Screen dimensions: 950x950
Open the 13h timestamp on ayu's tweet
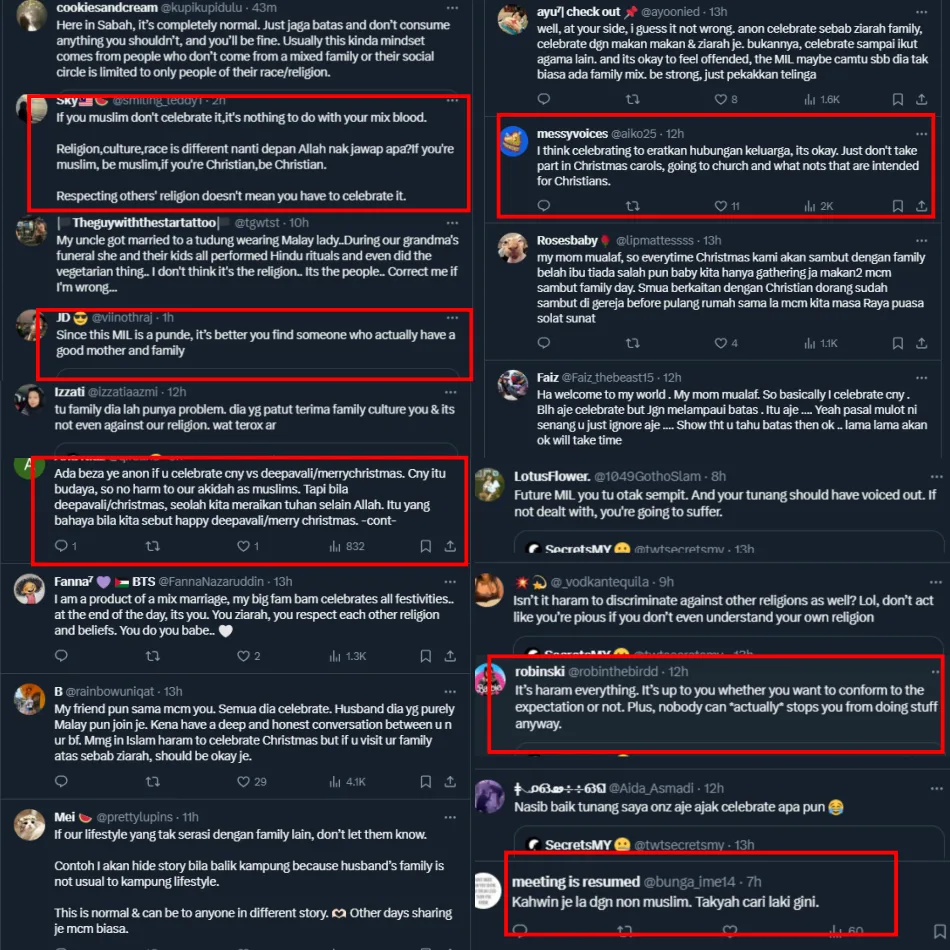[718, 12]
